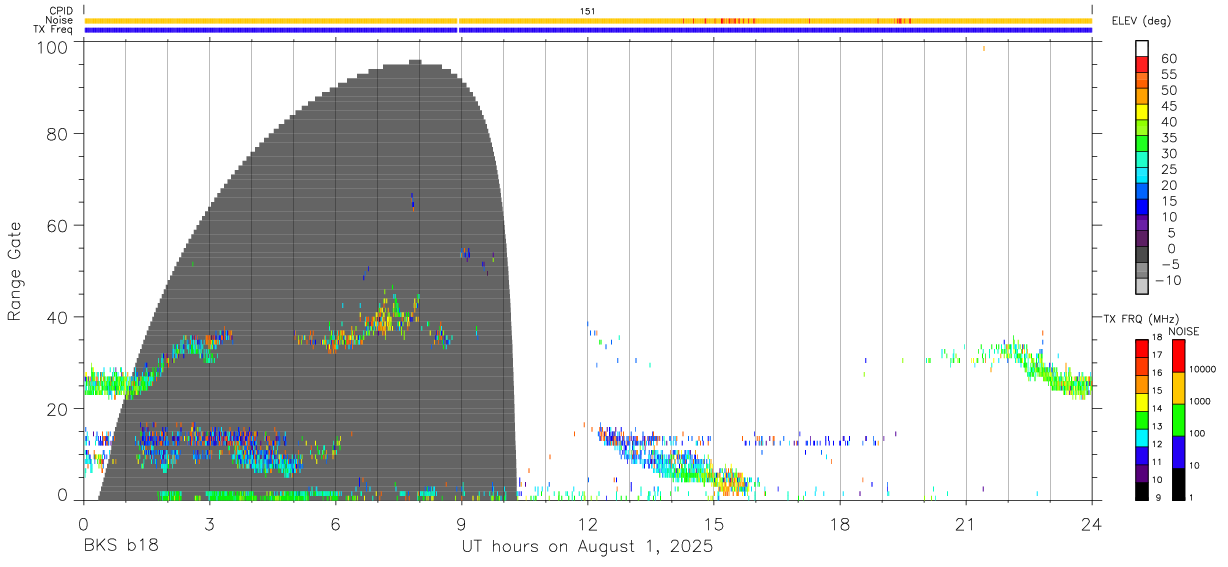Click the 35 tick on the ELEV colorbar

pyautogui.click(x=1168, y=138)
